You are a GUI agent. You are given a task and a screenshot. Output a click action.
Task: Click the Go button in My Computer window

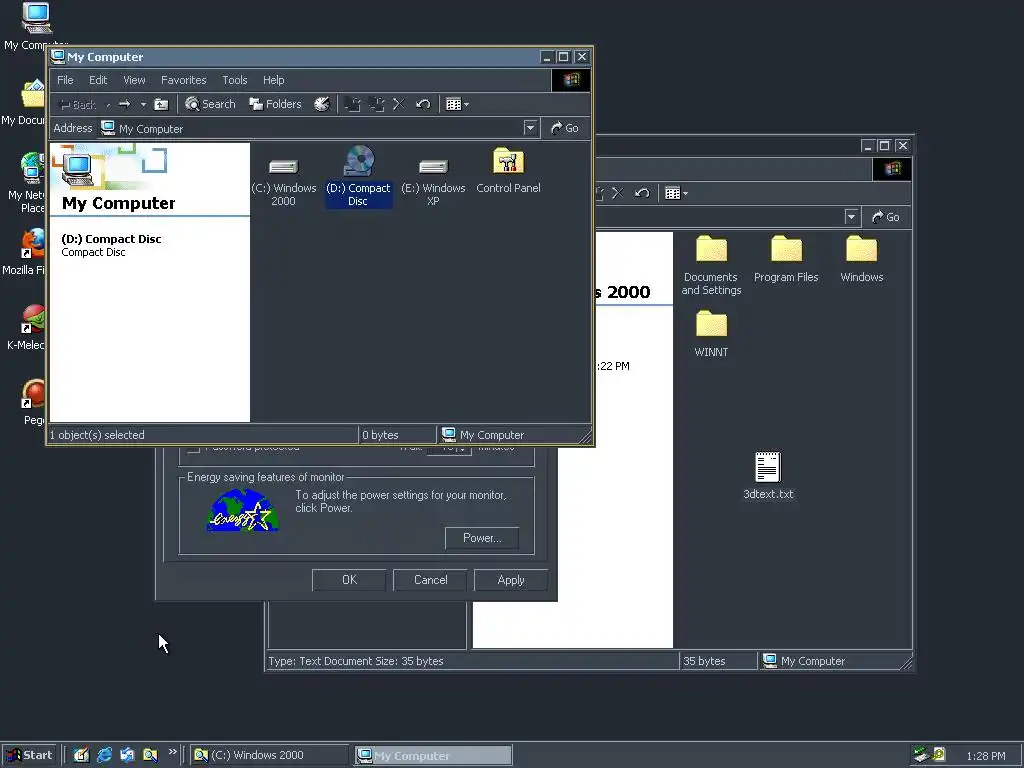point(565,128)
